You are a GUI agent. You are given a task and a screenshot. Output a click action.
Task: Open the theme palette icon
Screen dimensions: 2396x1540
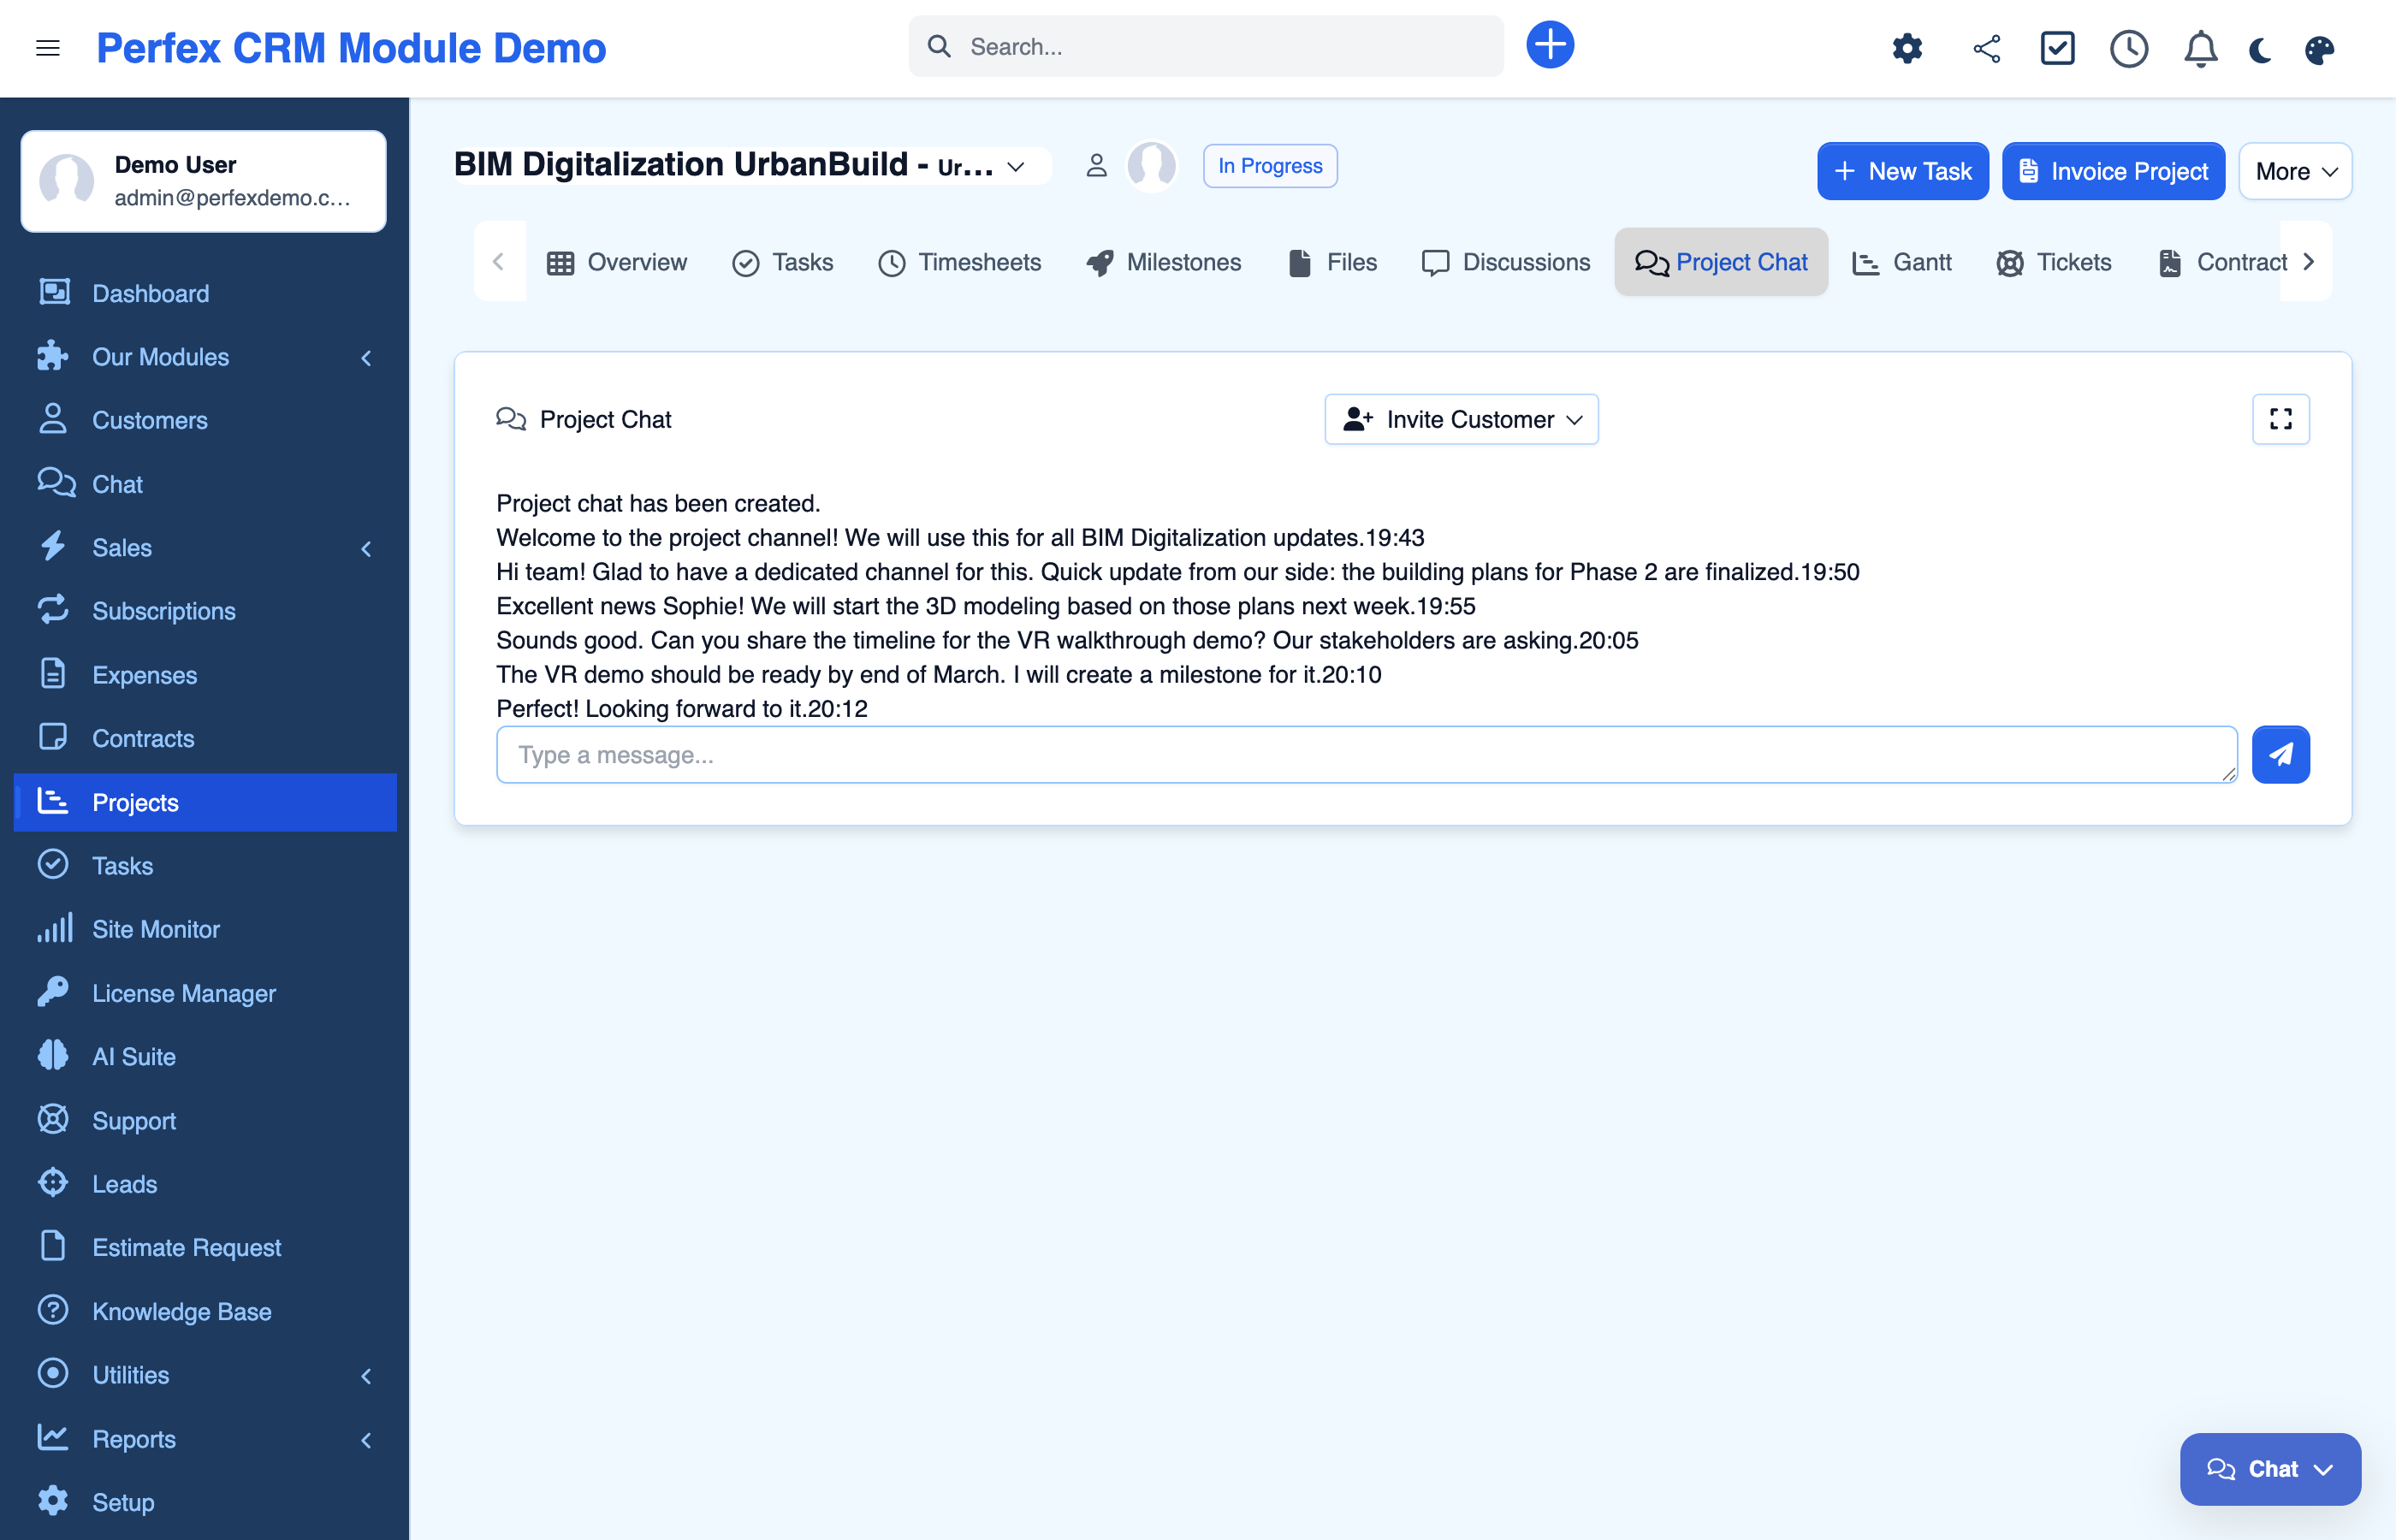tap(2320, 48)
